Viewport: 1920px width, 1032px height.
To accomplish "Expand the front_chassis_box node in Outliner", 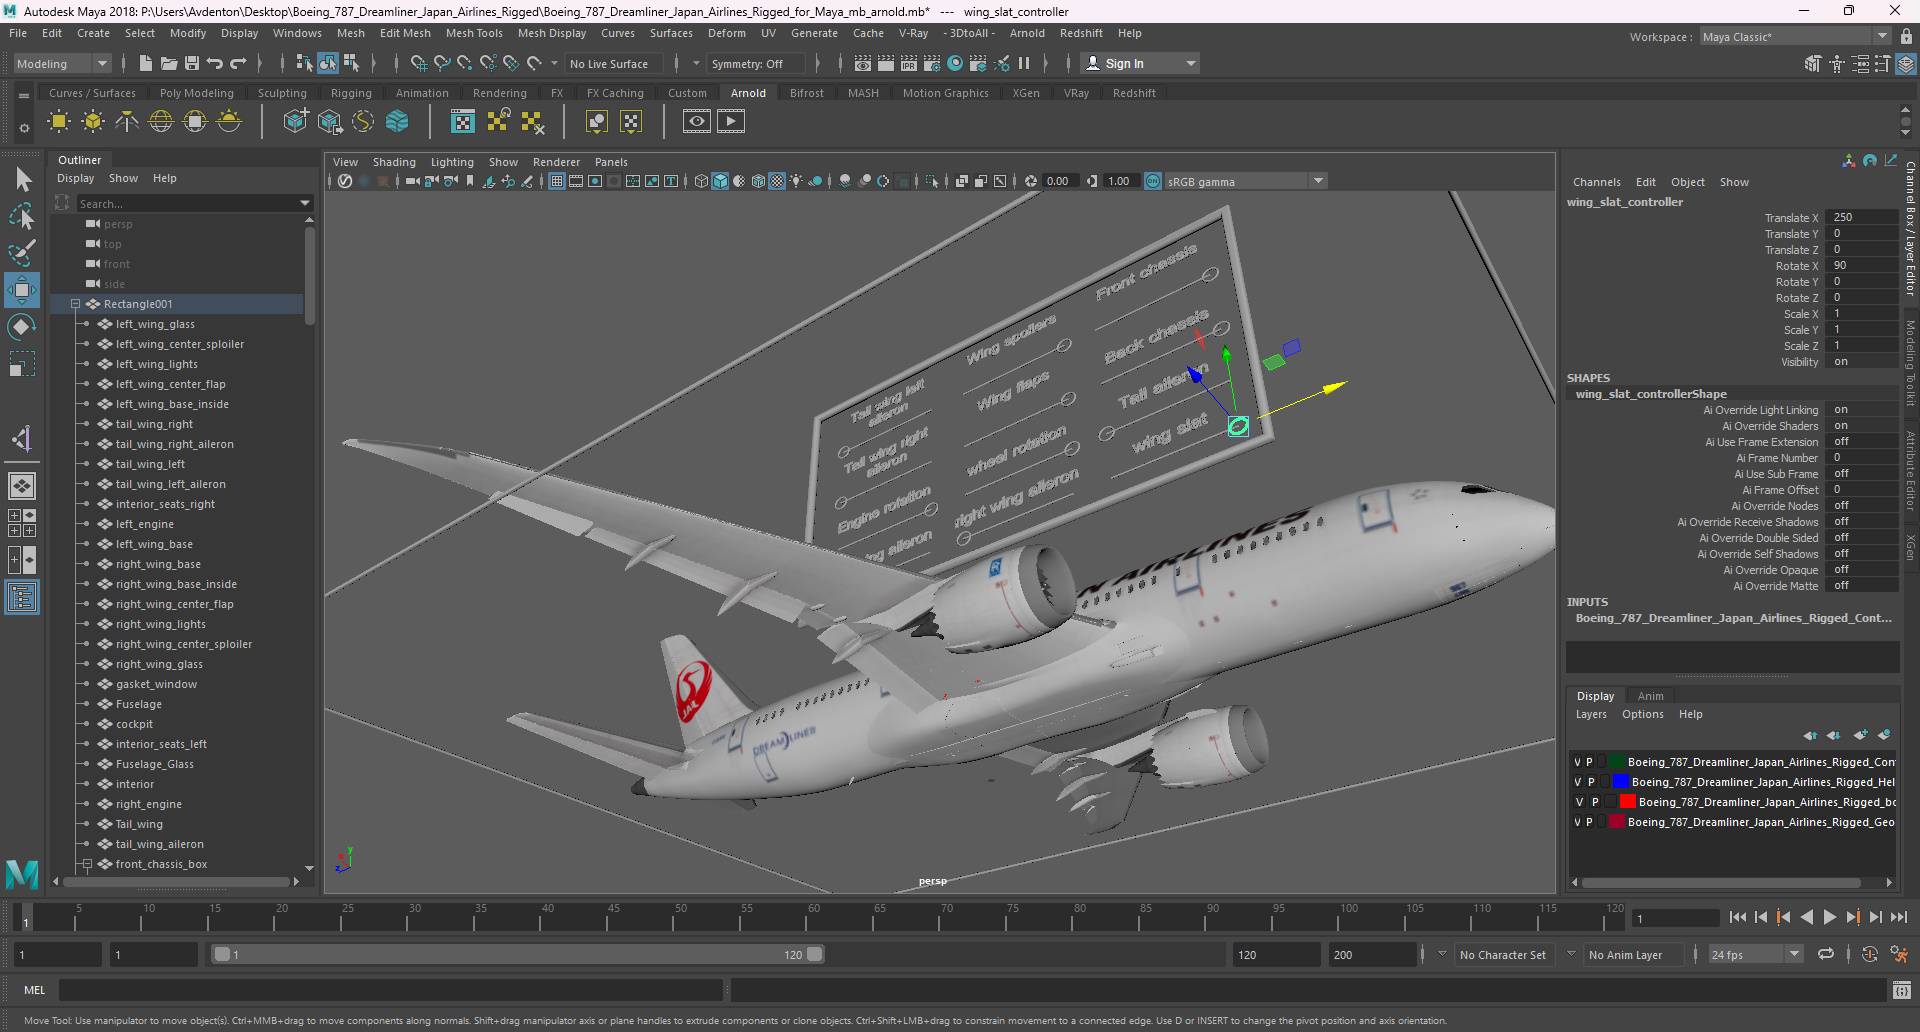I will (x=87, y=864).
